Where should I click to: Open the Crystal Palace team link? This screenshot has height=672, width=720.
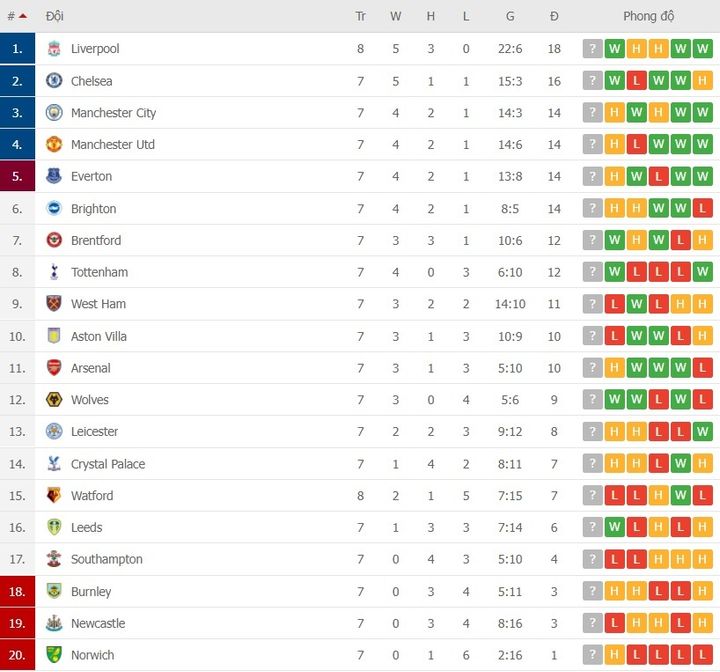coord(108,464)
